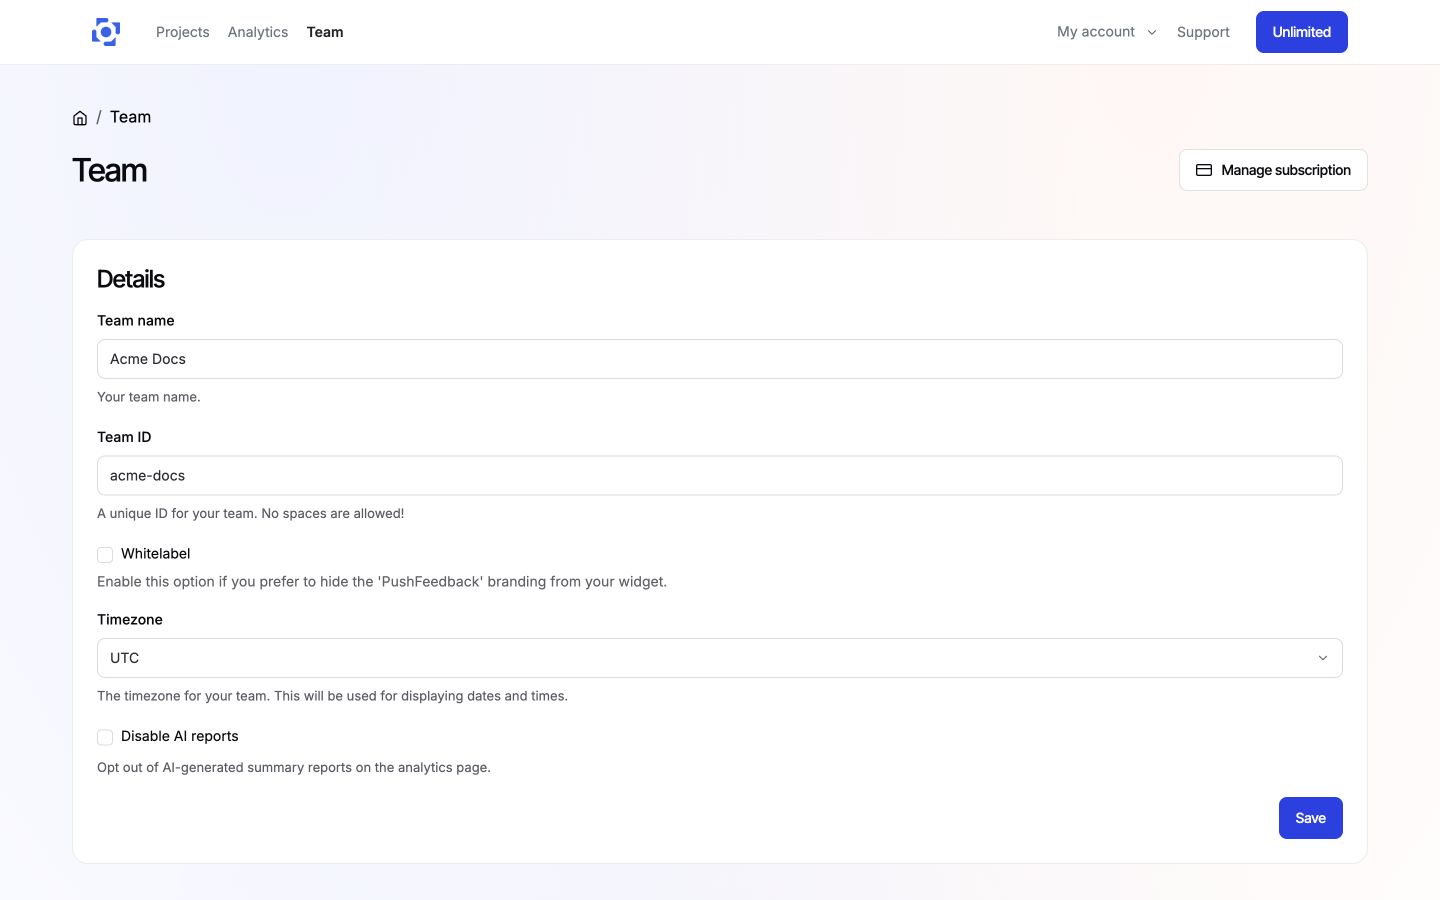Image resolution: width=1440 pixels, height=900 pixels.
Task: Open the Projects nav item
Action: click(183, 32)
